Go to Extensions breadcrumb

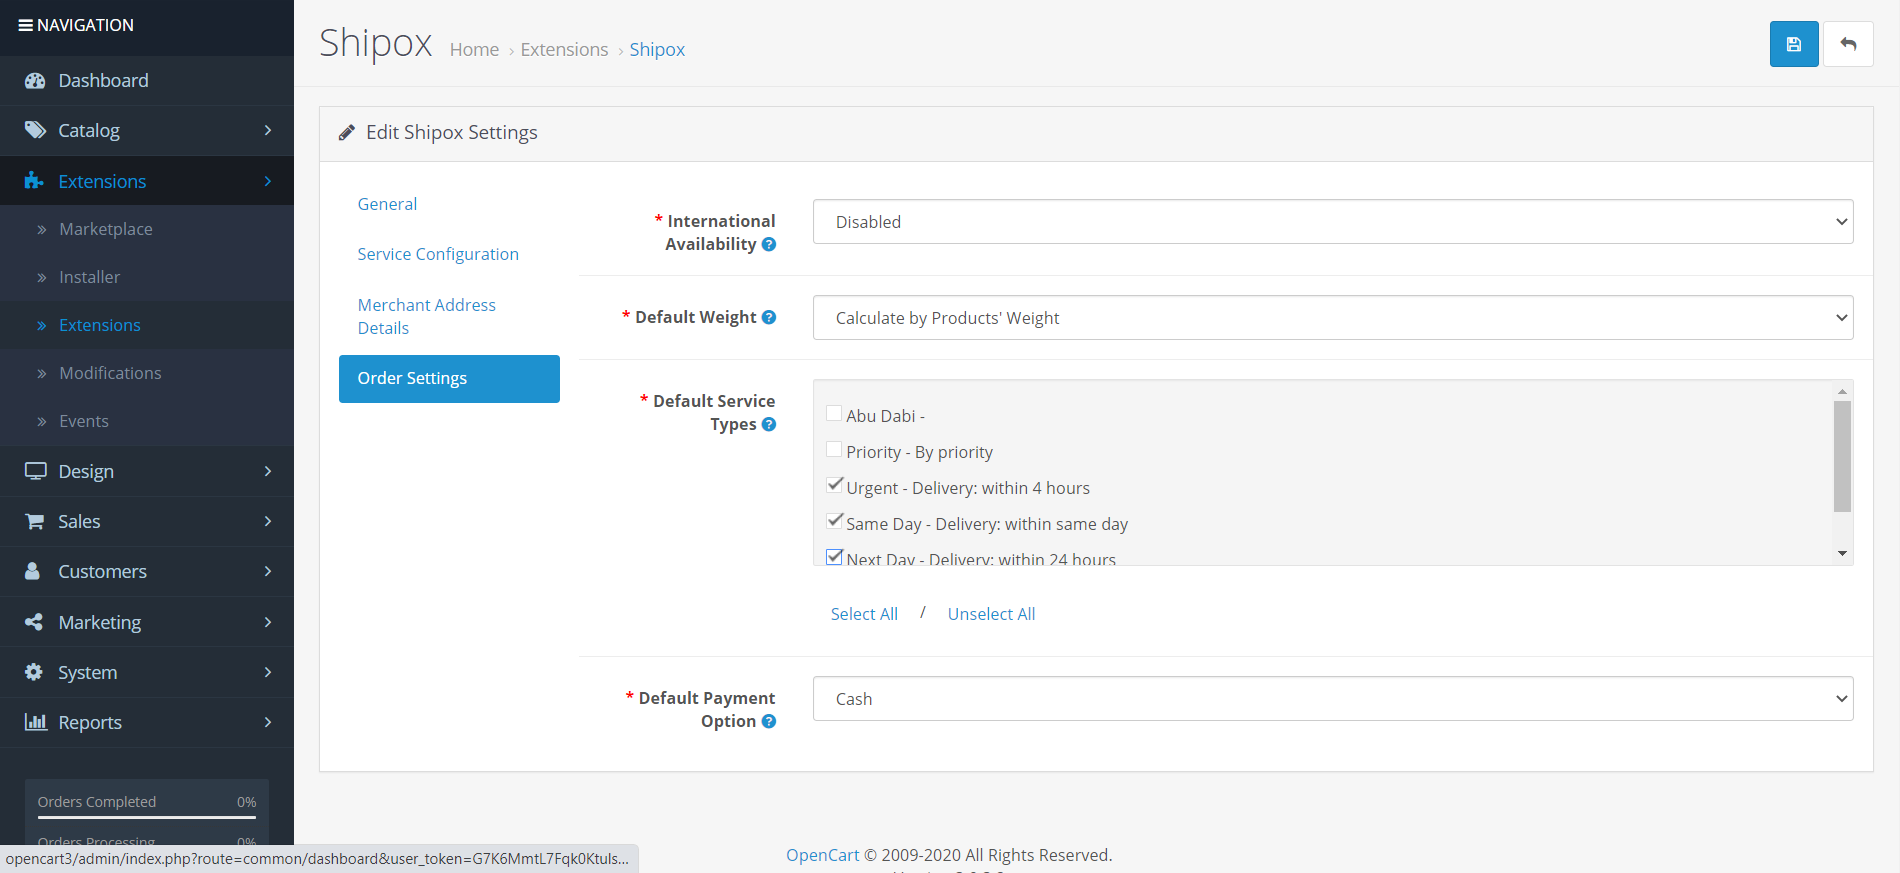564,50
